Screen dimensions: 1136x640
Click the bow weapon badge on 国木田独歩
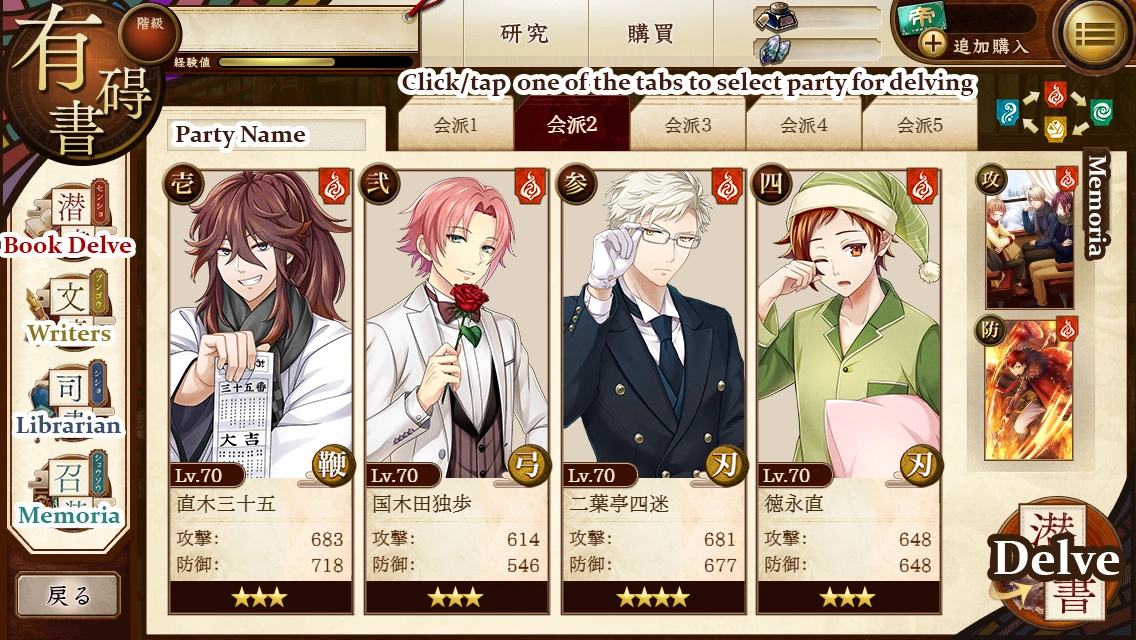pos(528,465)
